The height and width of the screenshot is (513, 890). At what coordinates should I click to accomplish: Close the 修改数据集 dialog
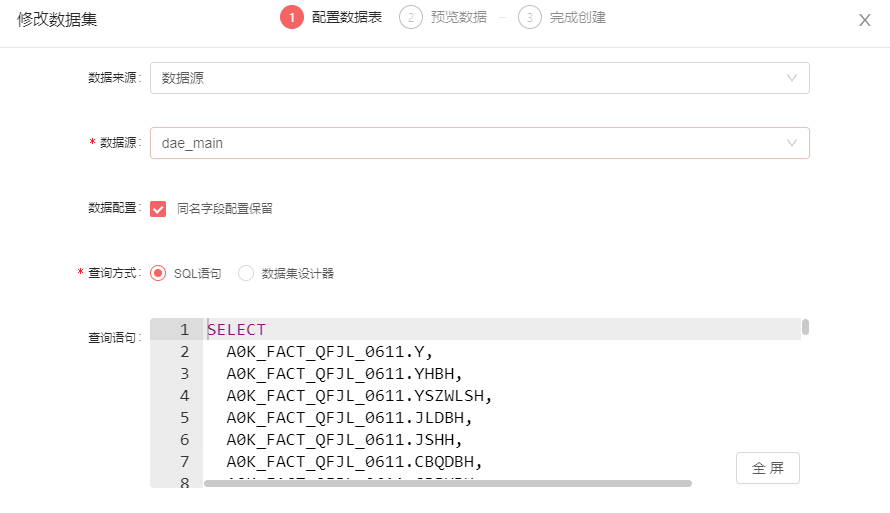tap(865, 20)
